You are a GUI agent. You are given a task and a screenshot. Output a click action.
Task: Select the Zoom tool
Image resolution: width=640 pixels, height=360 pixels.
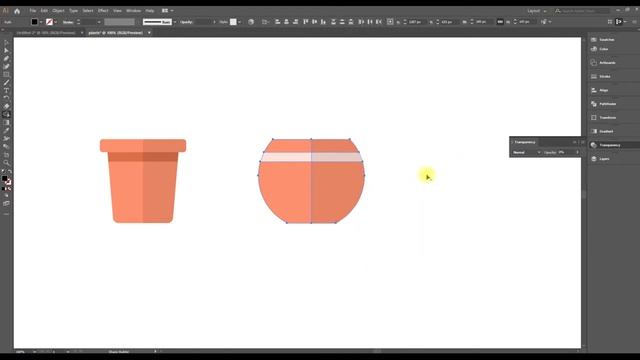pos(6,163)
